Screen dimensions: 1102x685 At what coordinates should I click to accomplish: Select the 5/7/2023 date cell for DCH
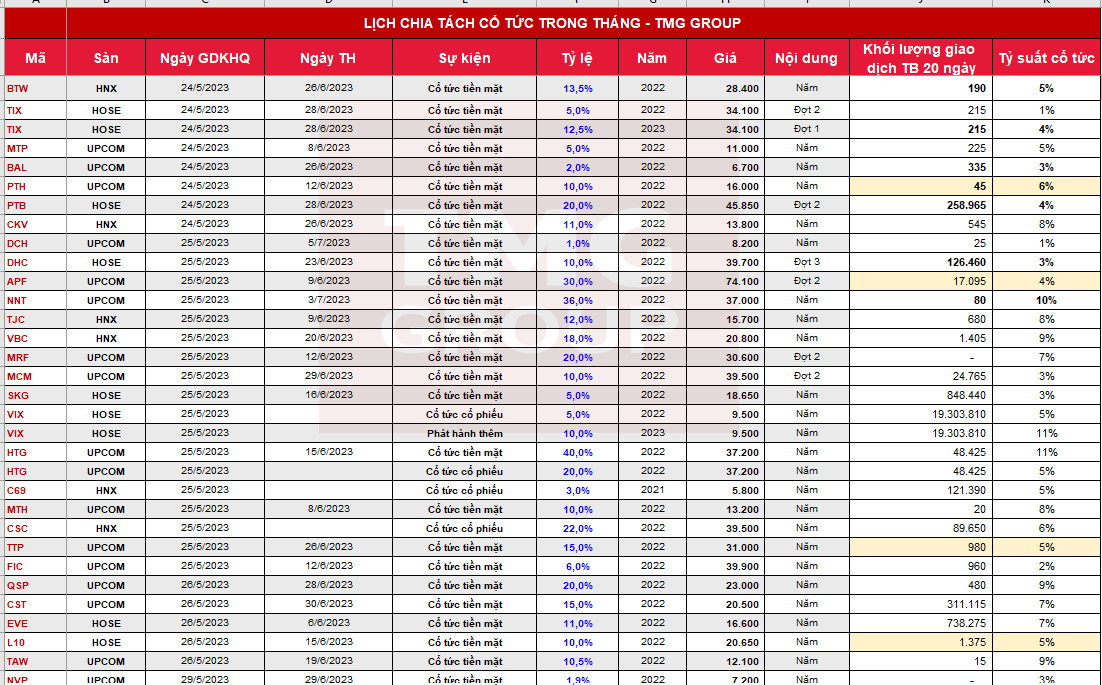click(328, 243)
